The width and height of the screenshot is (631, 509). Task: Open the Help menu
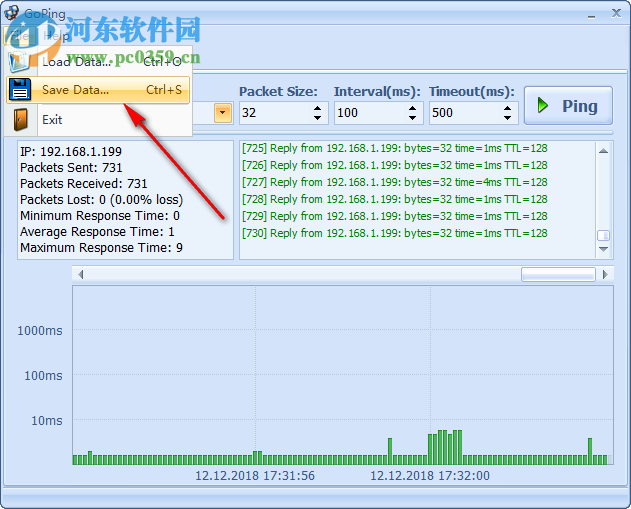tap(56, 36)
